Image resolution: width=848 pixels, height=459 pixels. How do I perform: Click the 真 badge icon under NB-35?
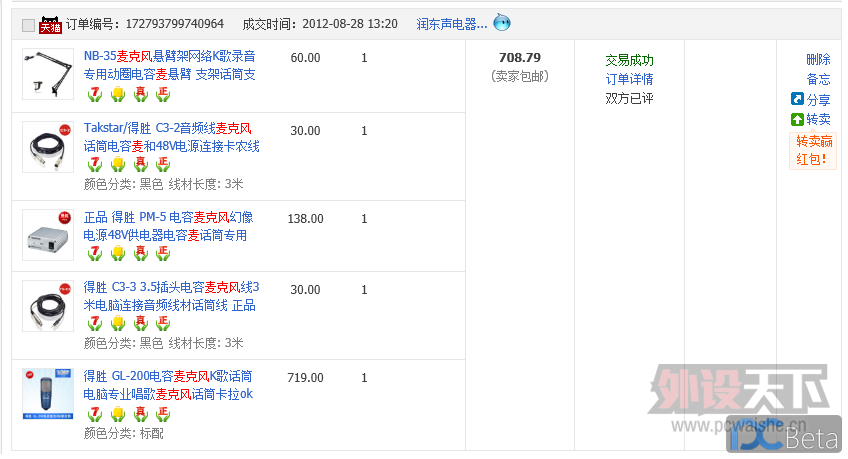pyautogui.click(x=141, y=95)
